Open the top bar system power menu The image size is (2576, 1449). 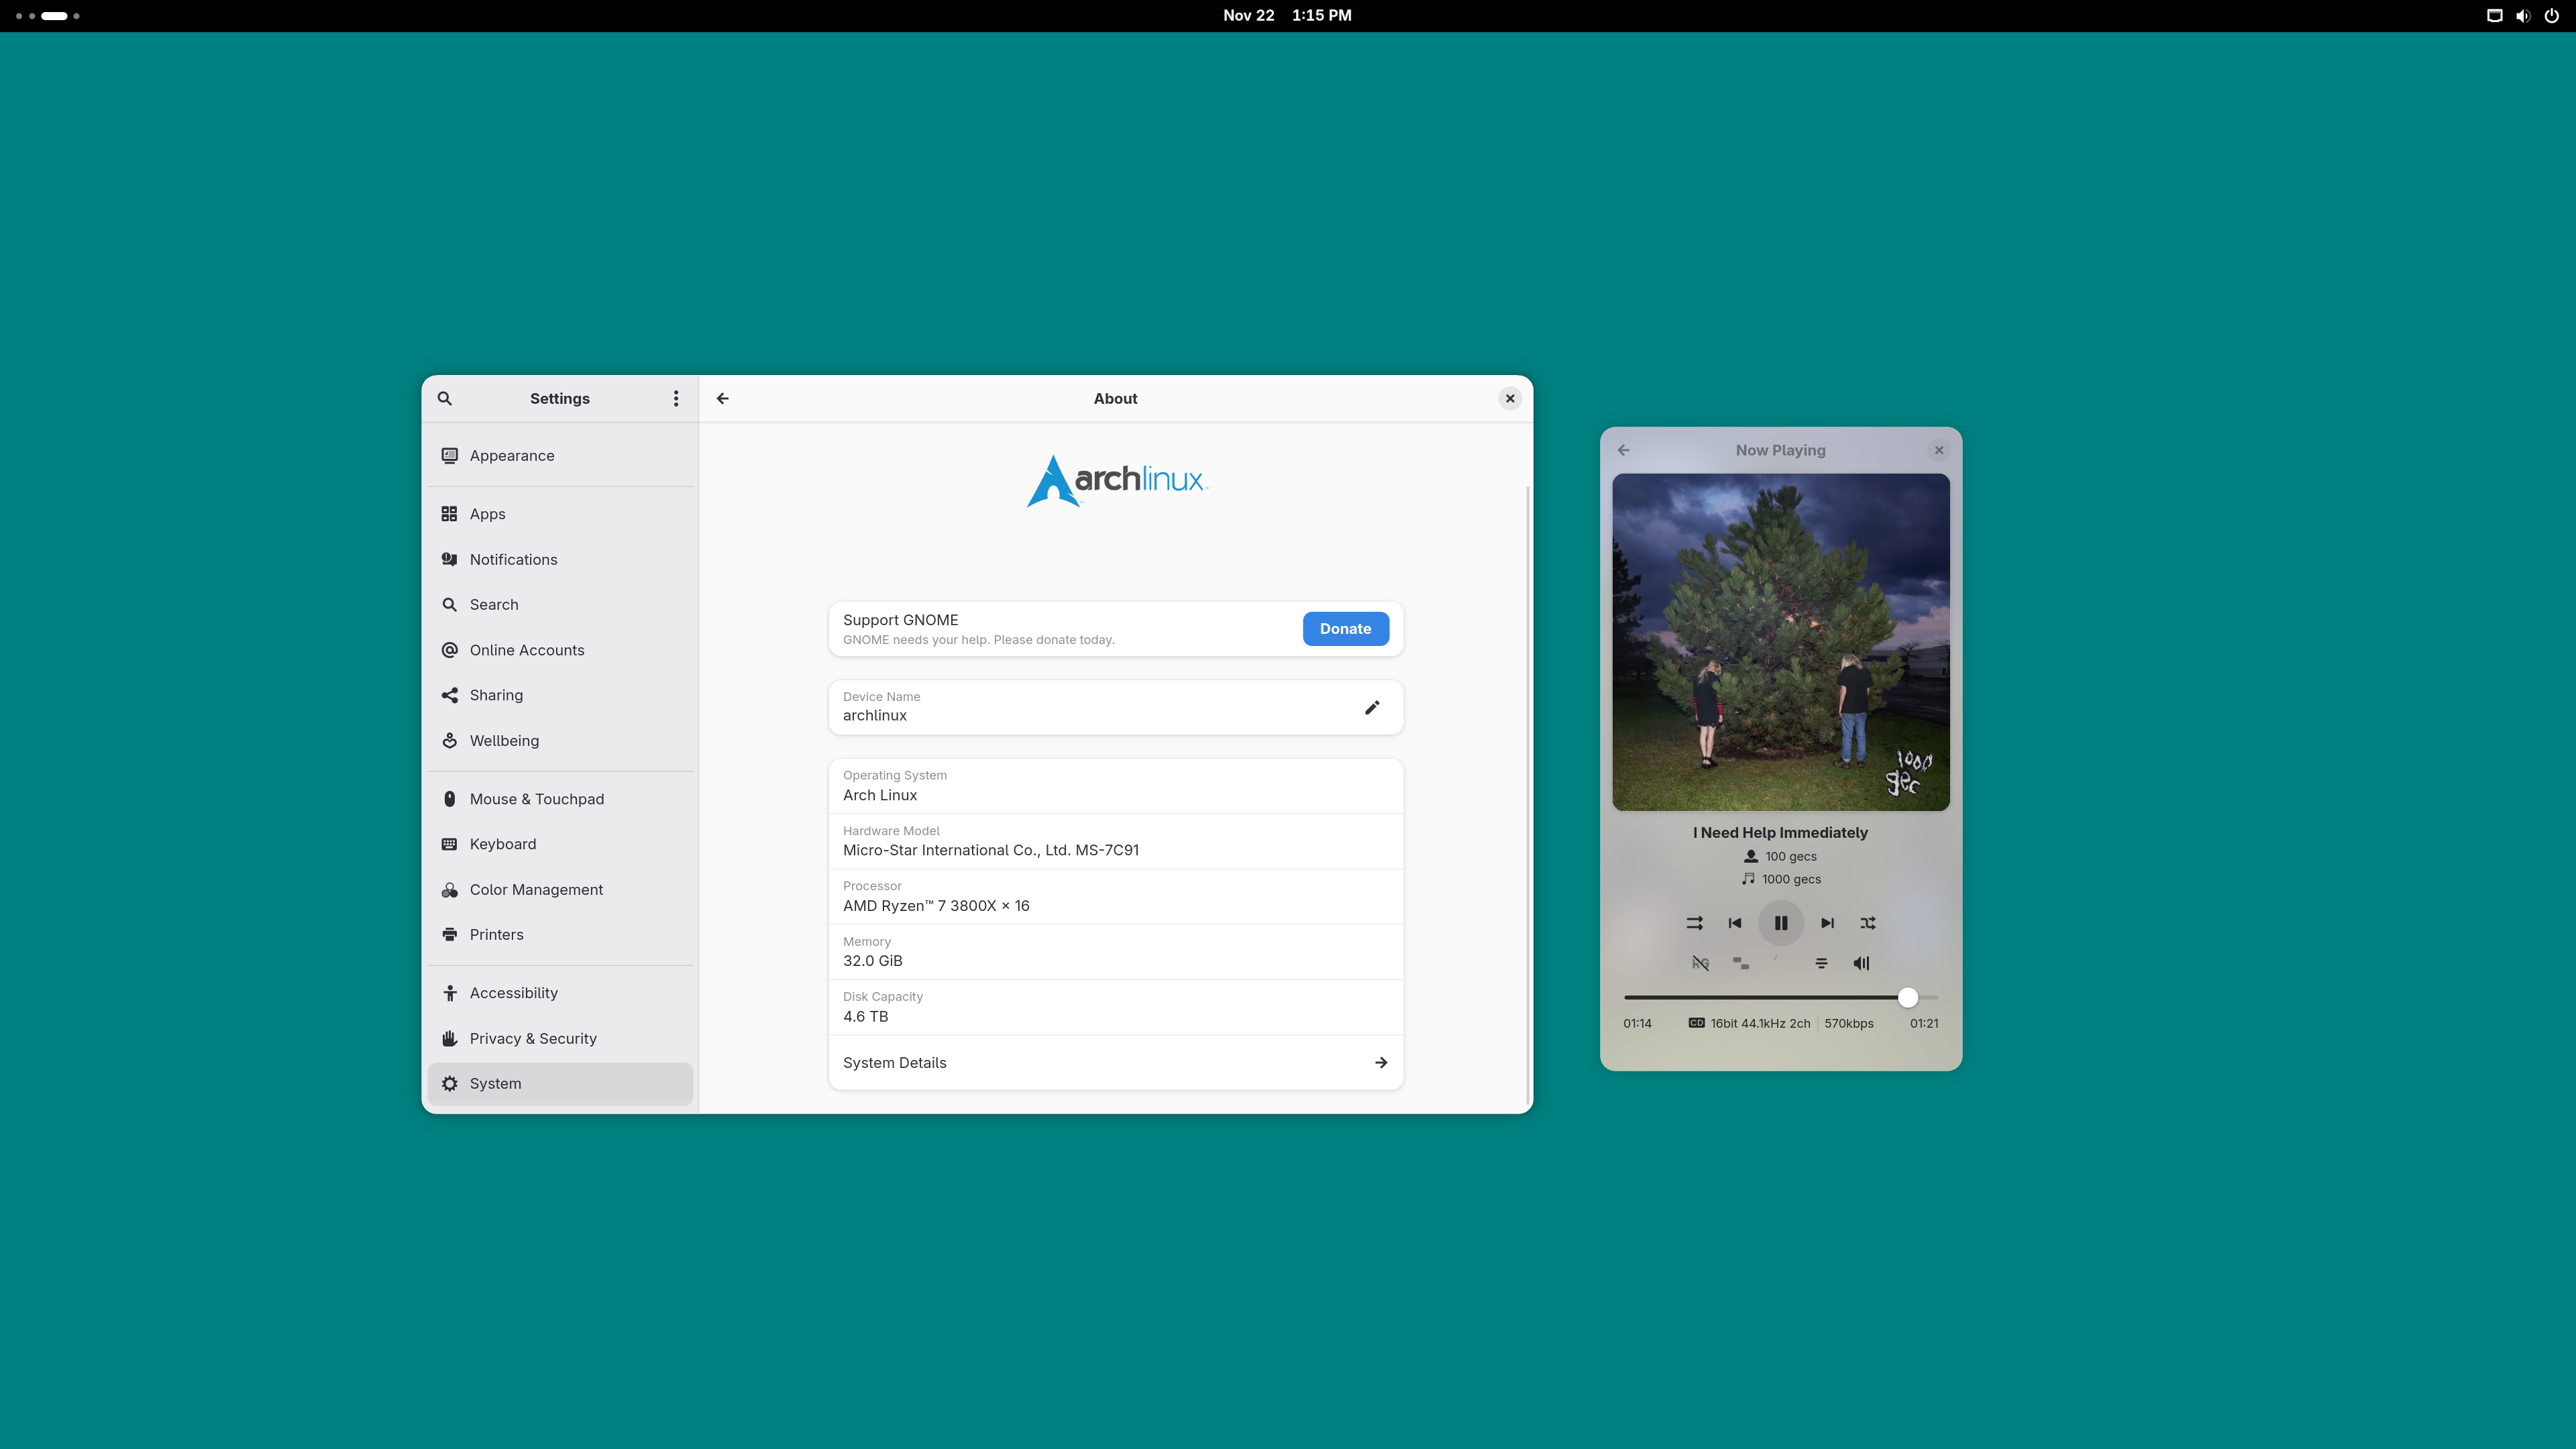coord(2551,15)
